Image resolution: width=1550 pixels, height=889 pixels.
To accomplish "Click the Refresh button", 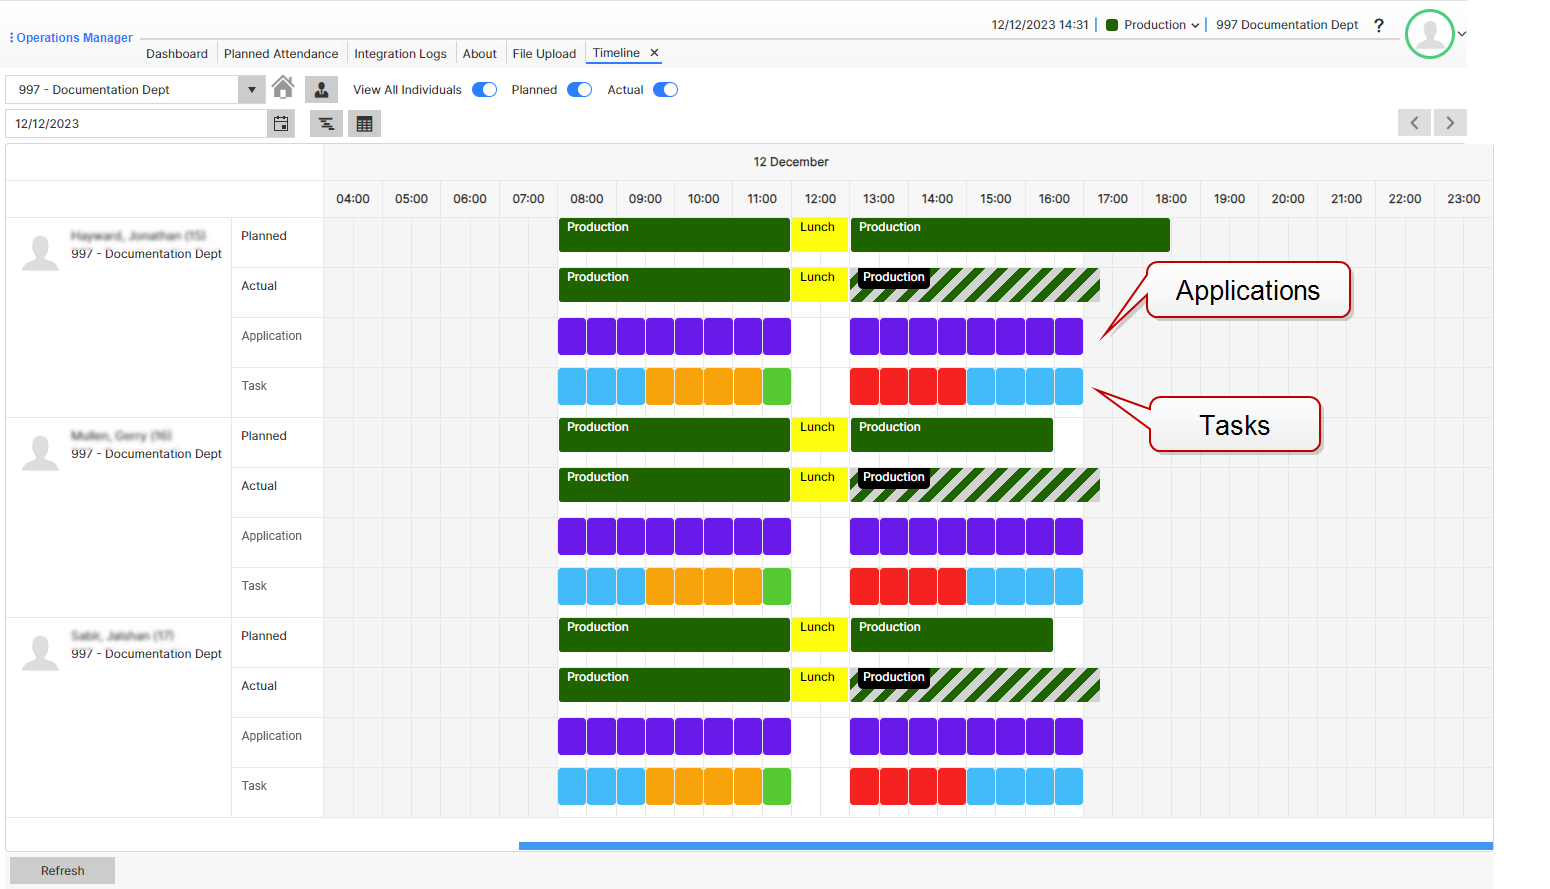I will pos(62,871).
